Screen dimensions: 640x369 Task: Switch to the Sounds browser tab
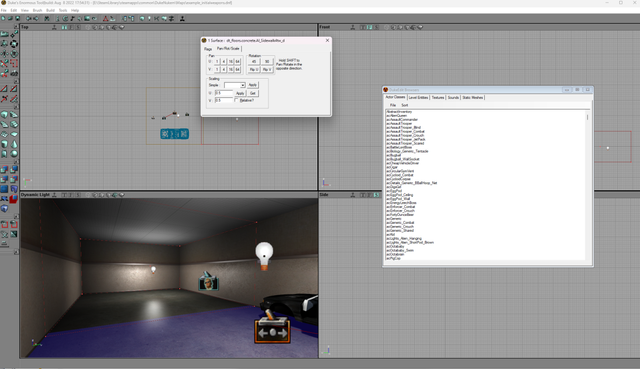[453, 98]
